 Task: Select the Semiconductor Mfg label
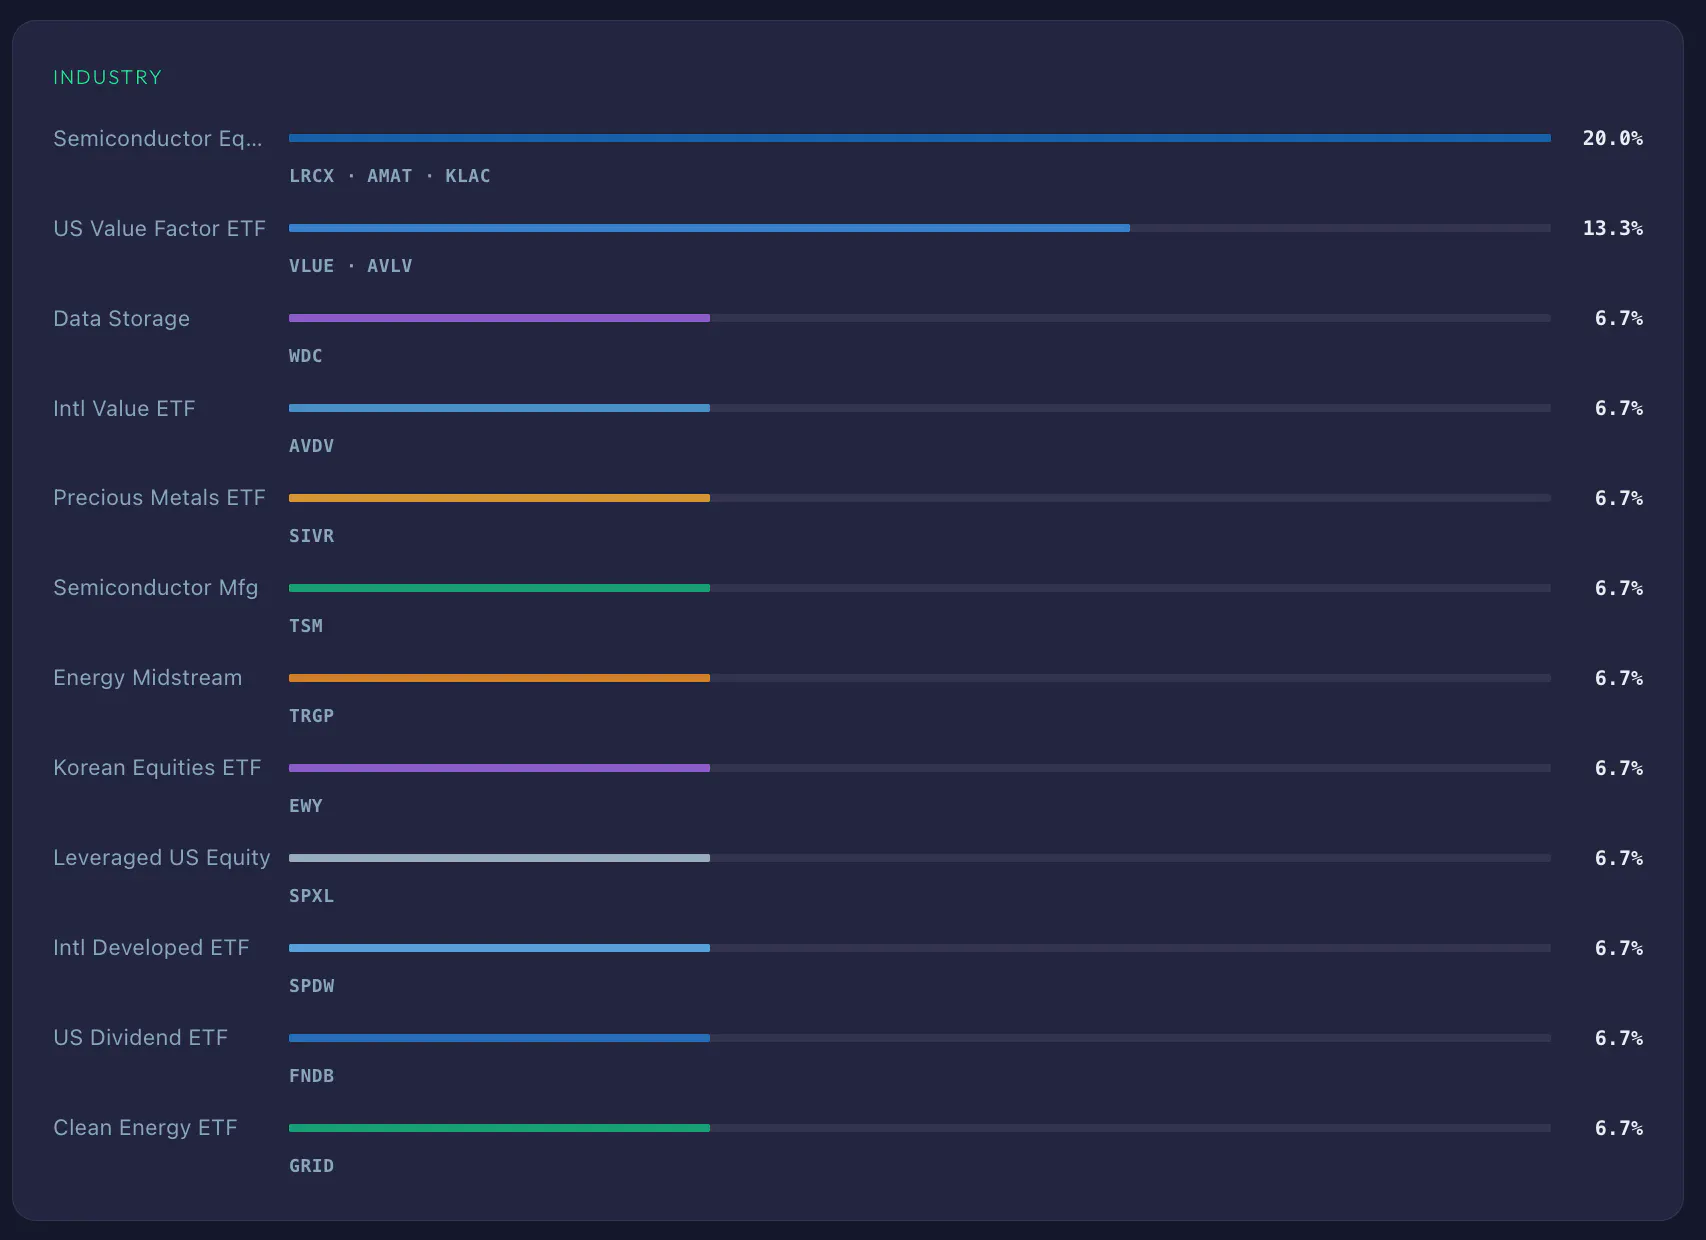155,588
